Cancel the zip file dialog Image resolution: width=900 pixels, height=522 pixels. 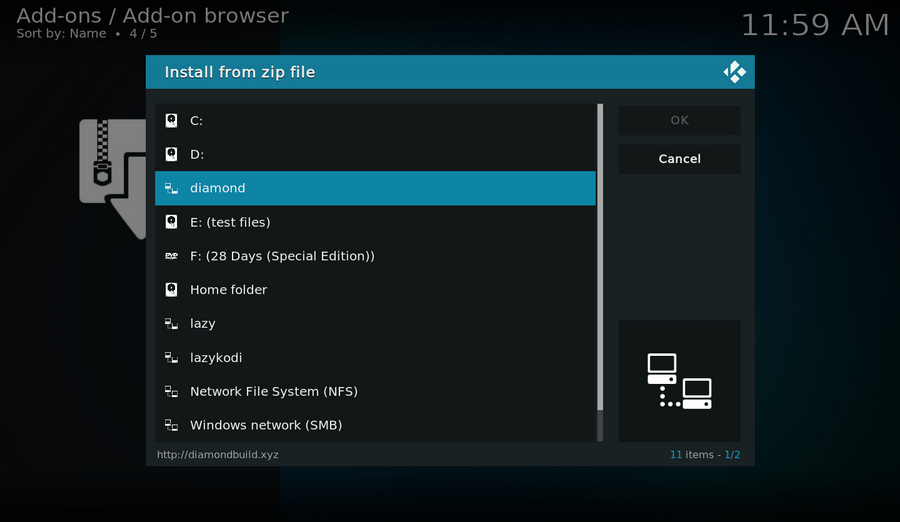coord(679,159)
